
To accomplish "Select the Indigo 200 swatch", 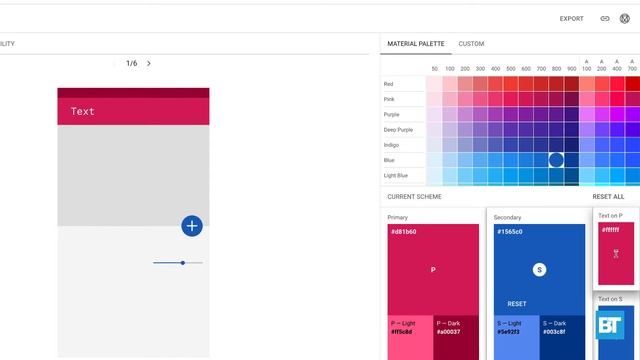I will (464, 145).
